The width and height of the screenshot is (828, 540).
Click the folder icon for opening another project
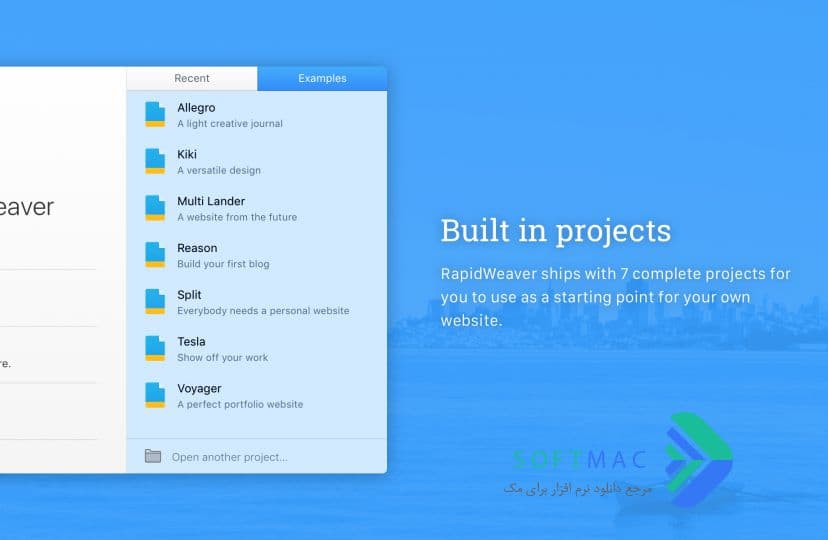click(x=153, y=456)
